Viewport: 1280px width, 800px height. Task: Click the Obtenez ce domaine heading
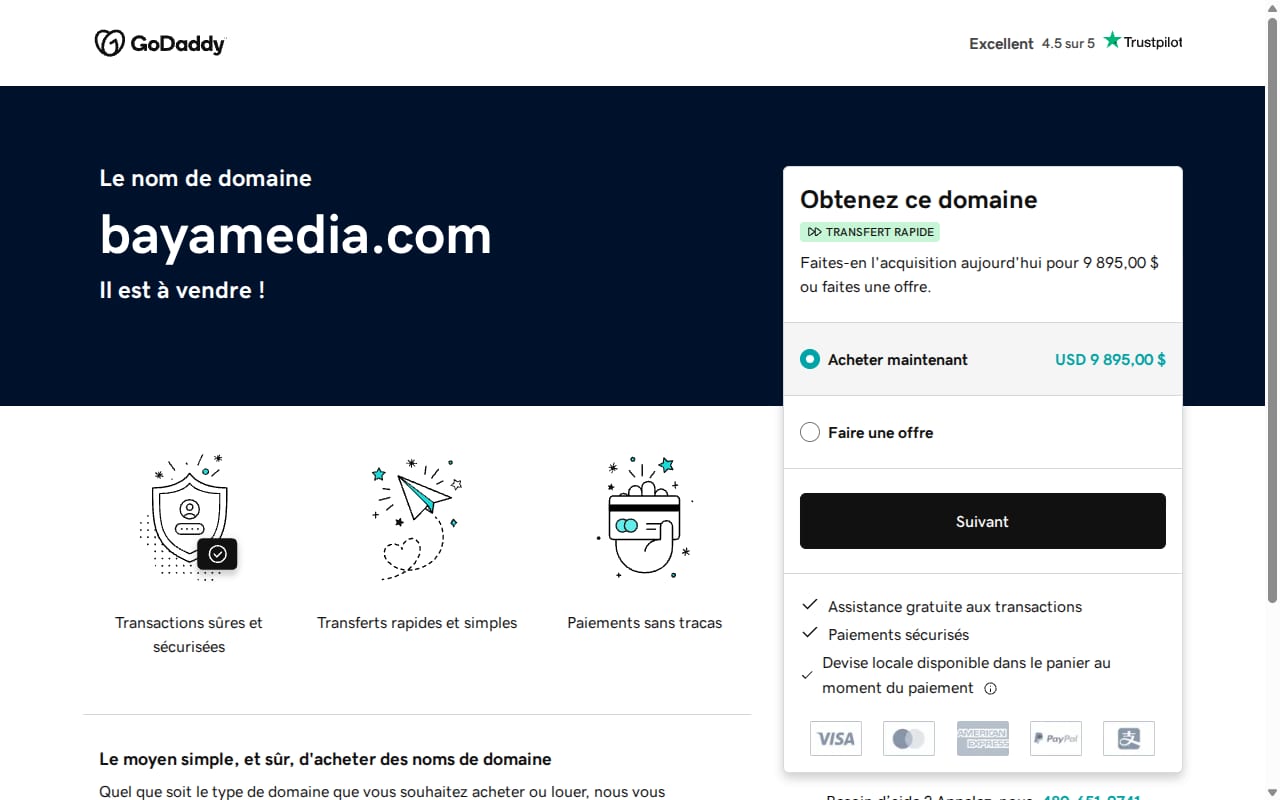pyautogui.click(x=919, y=199)
